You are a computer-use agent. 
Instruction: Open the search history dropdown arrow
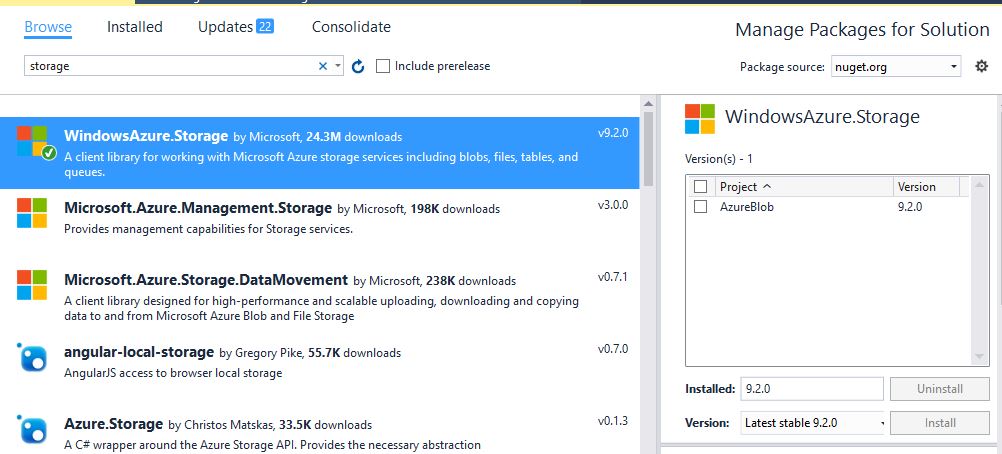[338, 66]
